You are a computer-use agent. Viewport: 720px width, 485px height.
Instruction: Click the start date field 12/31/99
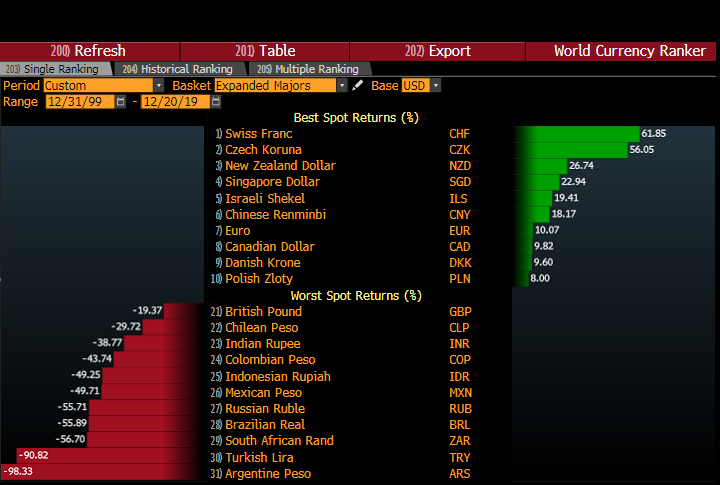pyautogui.click(x=79, y=102)
